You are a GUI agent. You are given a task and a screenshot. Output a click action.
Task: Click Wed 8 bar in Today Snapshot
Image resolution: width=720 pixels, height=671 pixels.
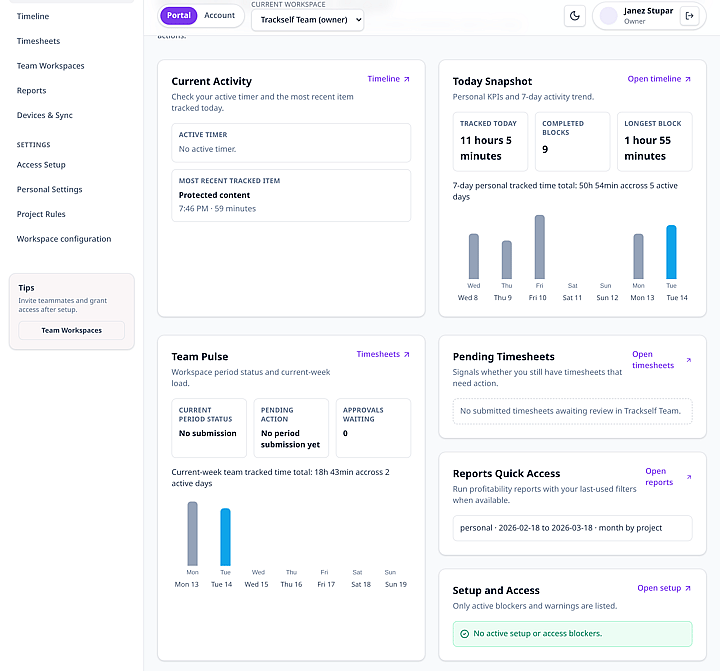(473, 256)
